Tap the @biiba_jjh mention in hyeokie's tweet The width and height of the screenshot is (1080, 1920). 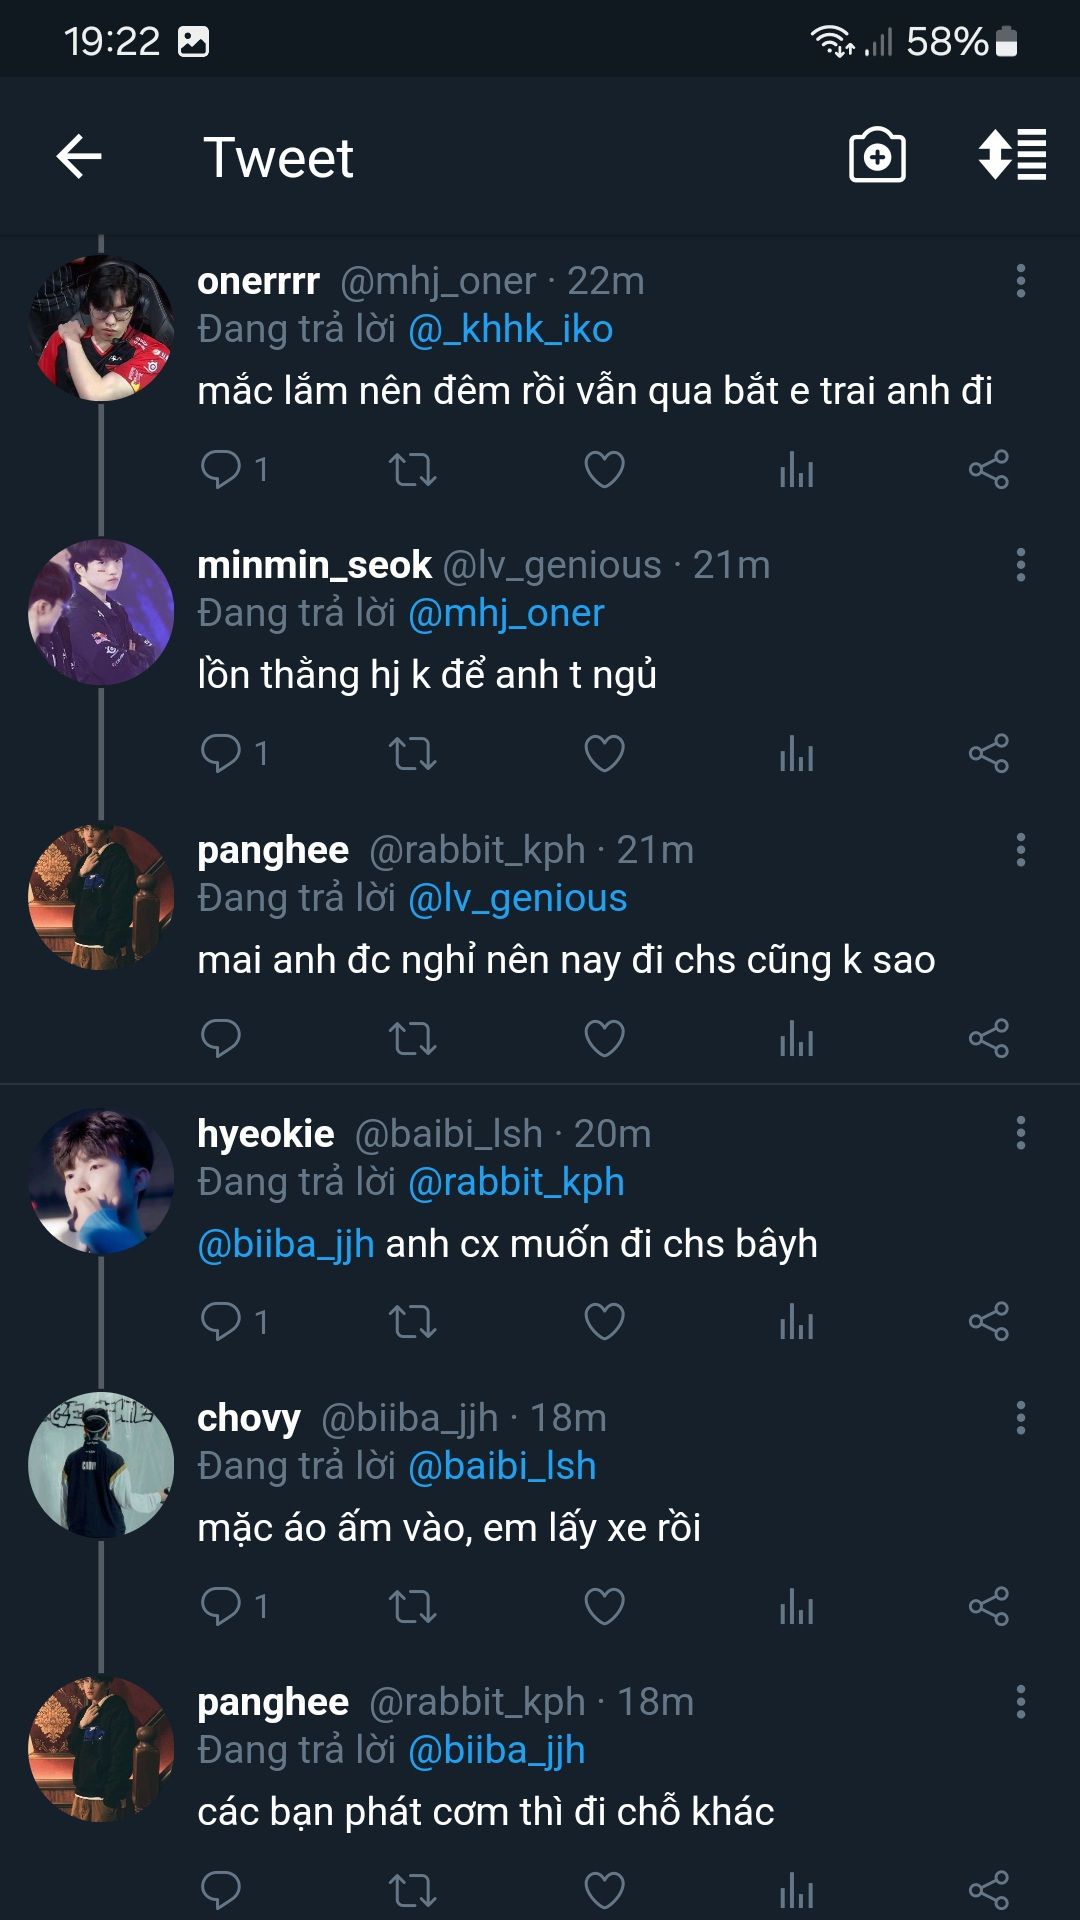point(286,1244)
